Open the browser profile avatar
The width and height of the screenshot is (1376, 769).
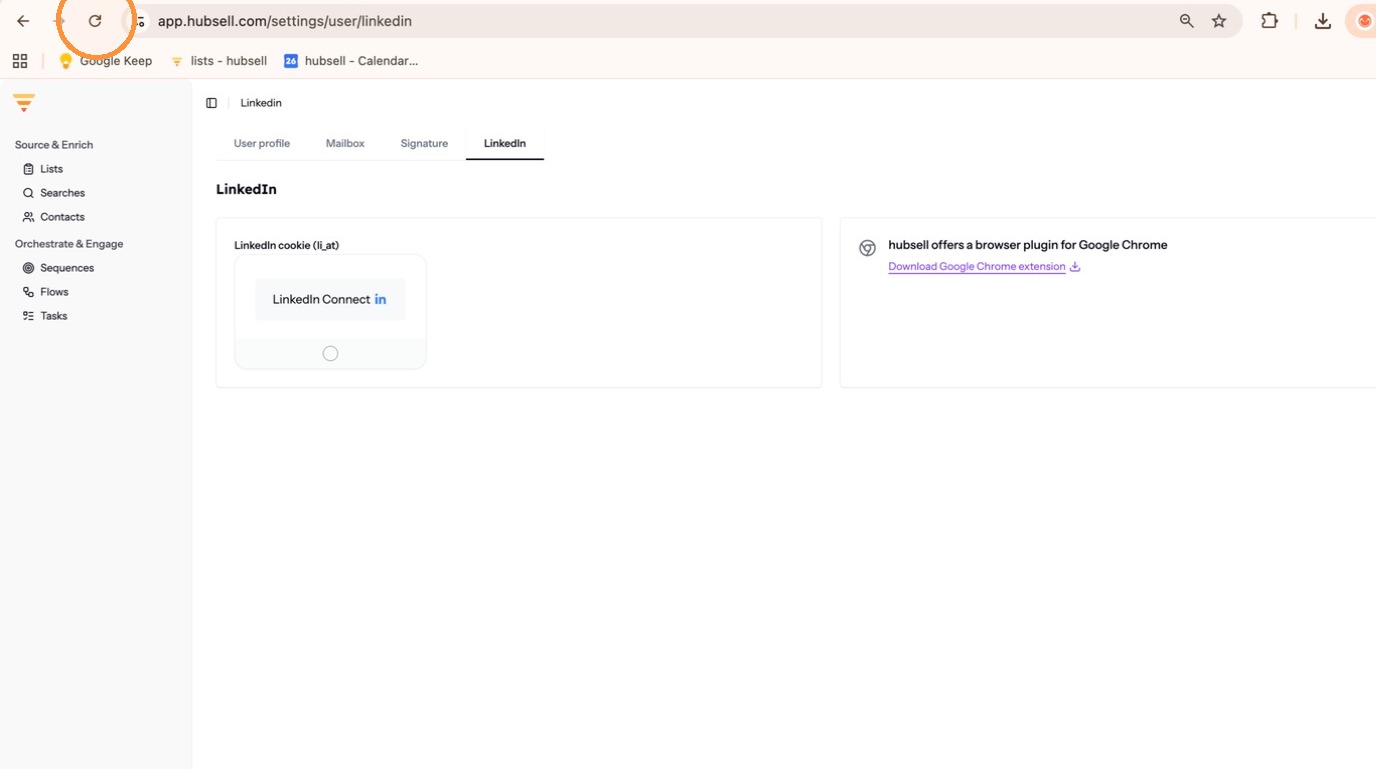[x=1363, y=21]
